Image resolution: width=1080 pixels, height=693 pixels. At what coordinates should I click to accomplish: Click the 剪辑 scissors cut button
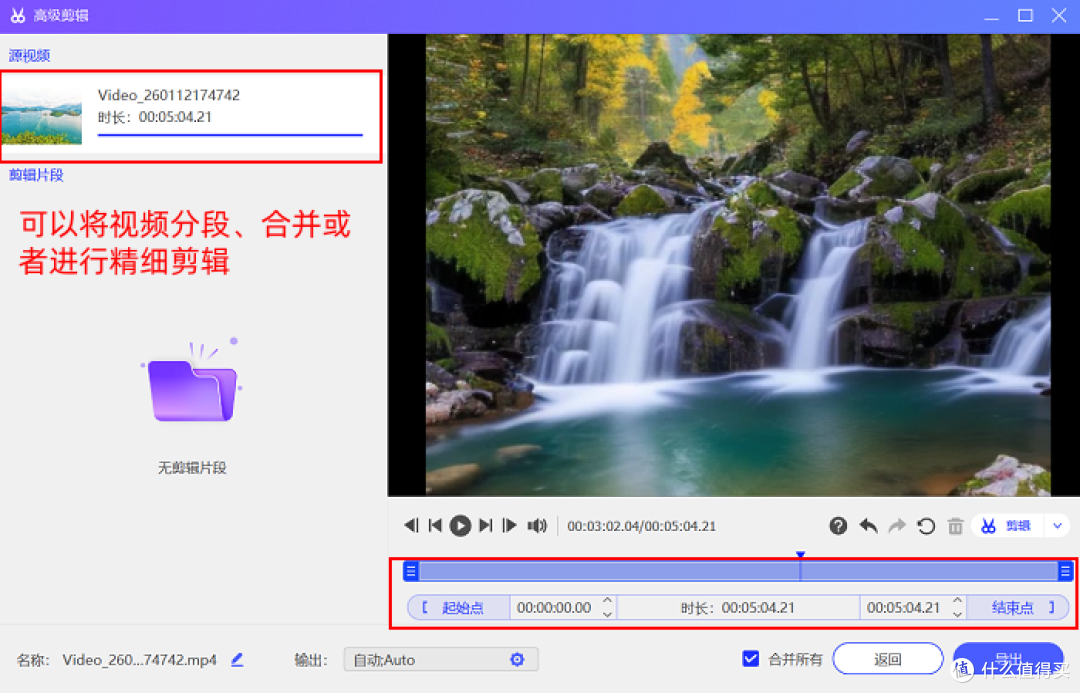tap(1006, 526)
